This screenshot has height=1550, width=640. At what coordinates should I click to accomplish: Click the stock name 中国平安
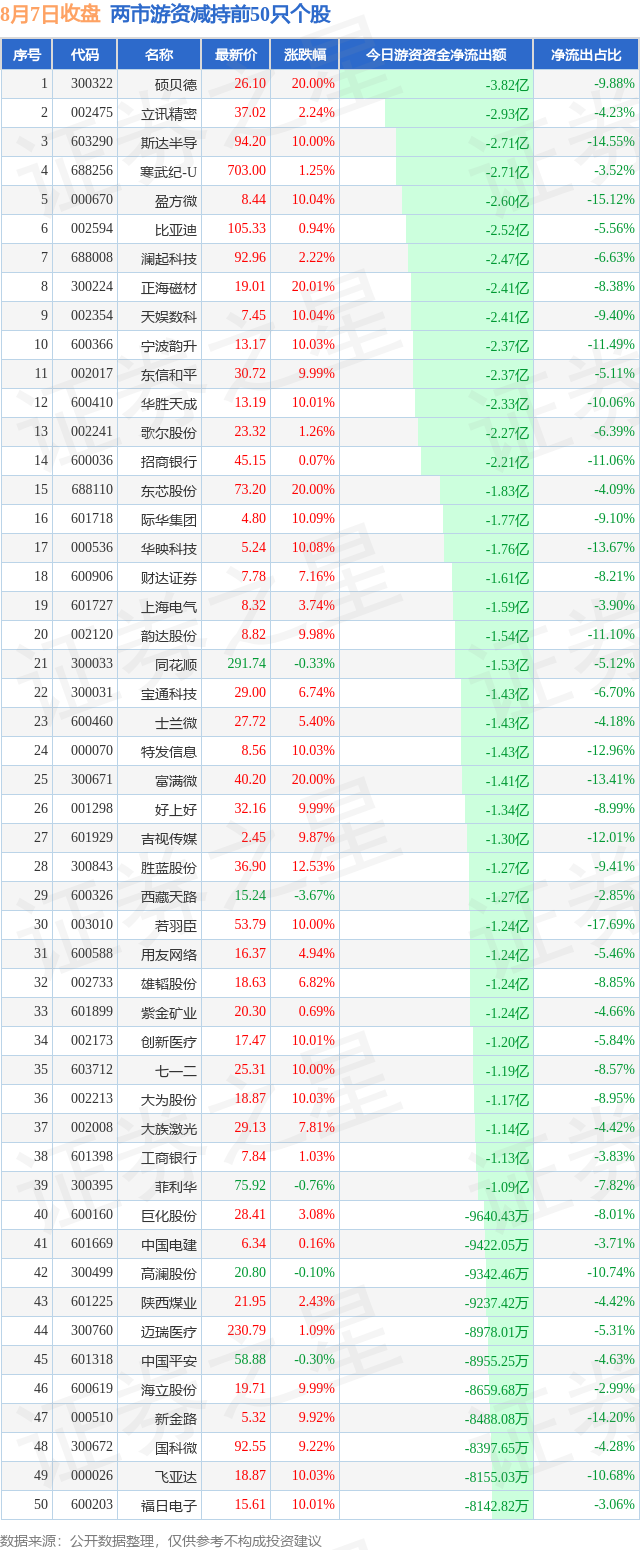[x=169, y=1360]
